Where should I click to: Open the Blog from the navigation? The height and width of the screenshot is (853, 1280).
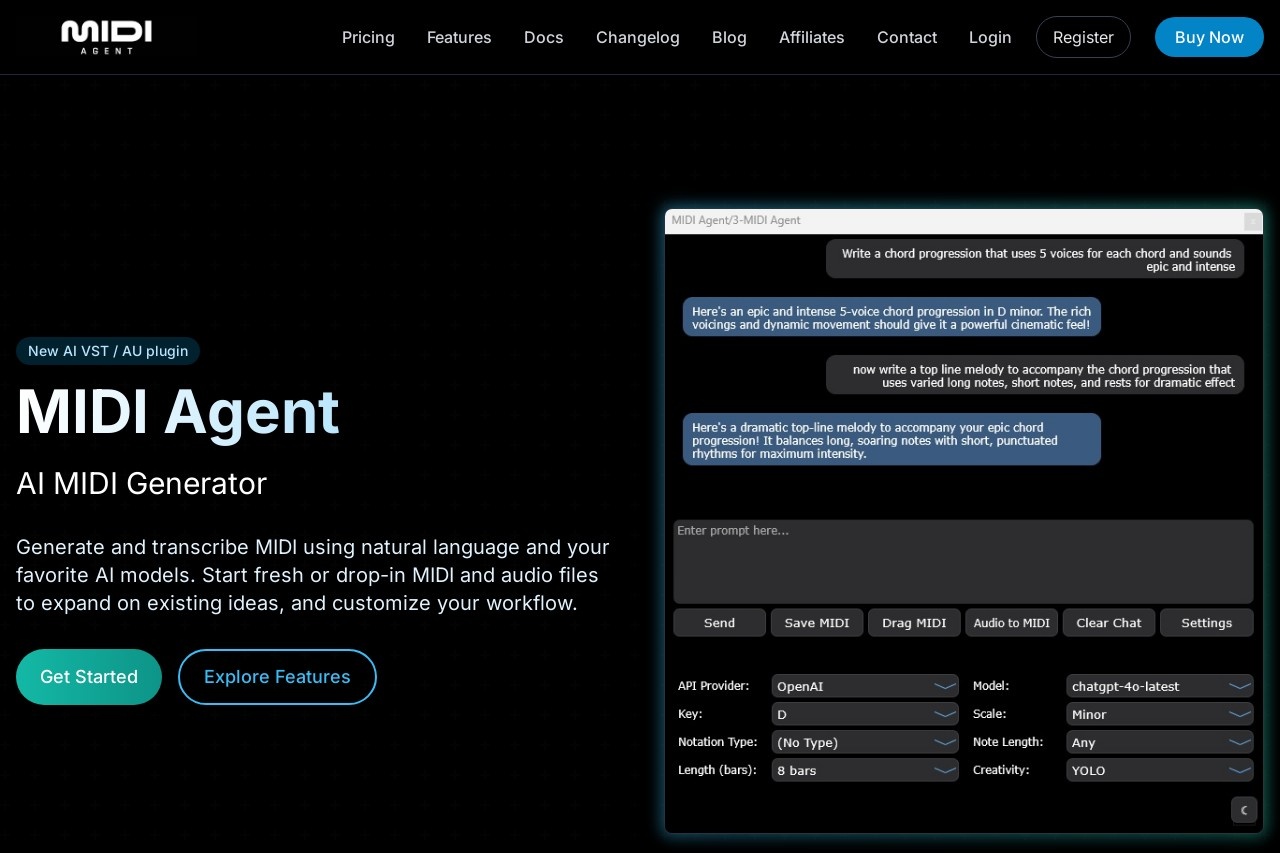729,37
